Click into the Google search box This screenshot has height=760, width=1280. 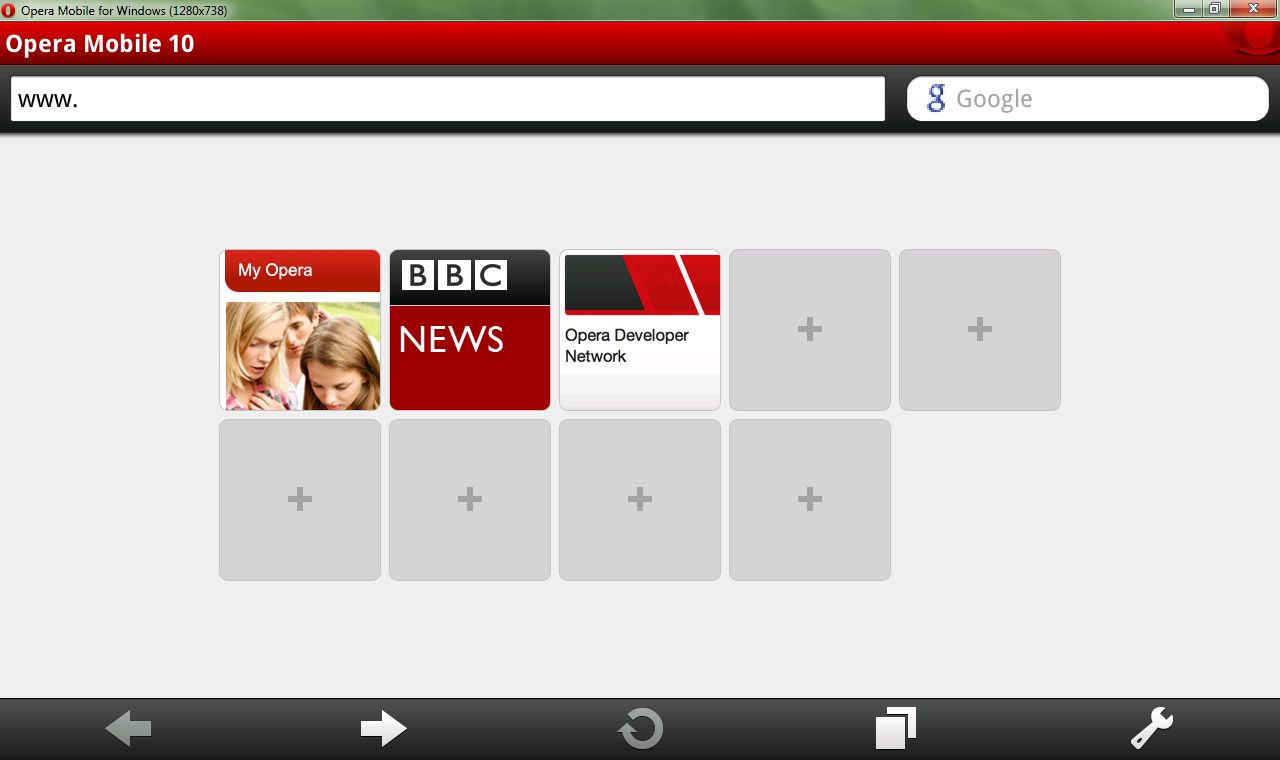(x=1087, y=99)
